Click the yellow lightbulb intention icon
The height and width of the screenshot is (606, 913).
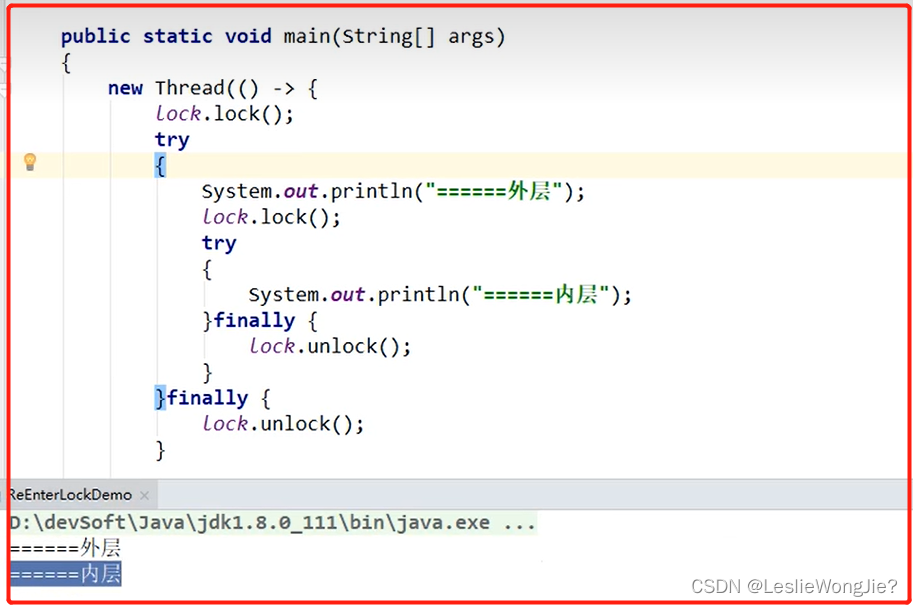tap(30, 162)
